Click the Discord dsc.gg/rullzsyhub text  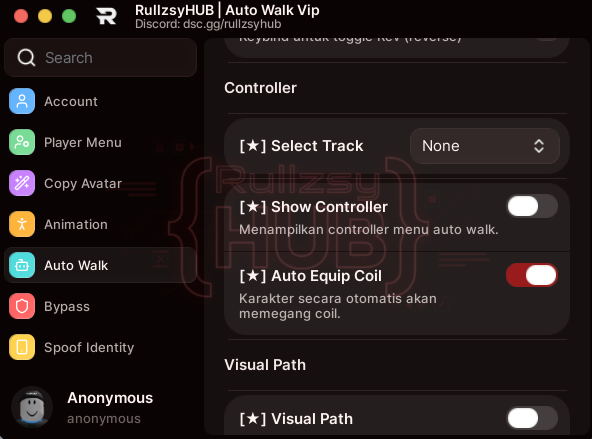pos(208,24)
